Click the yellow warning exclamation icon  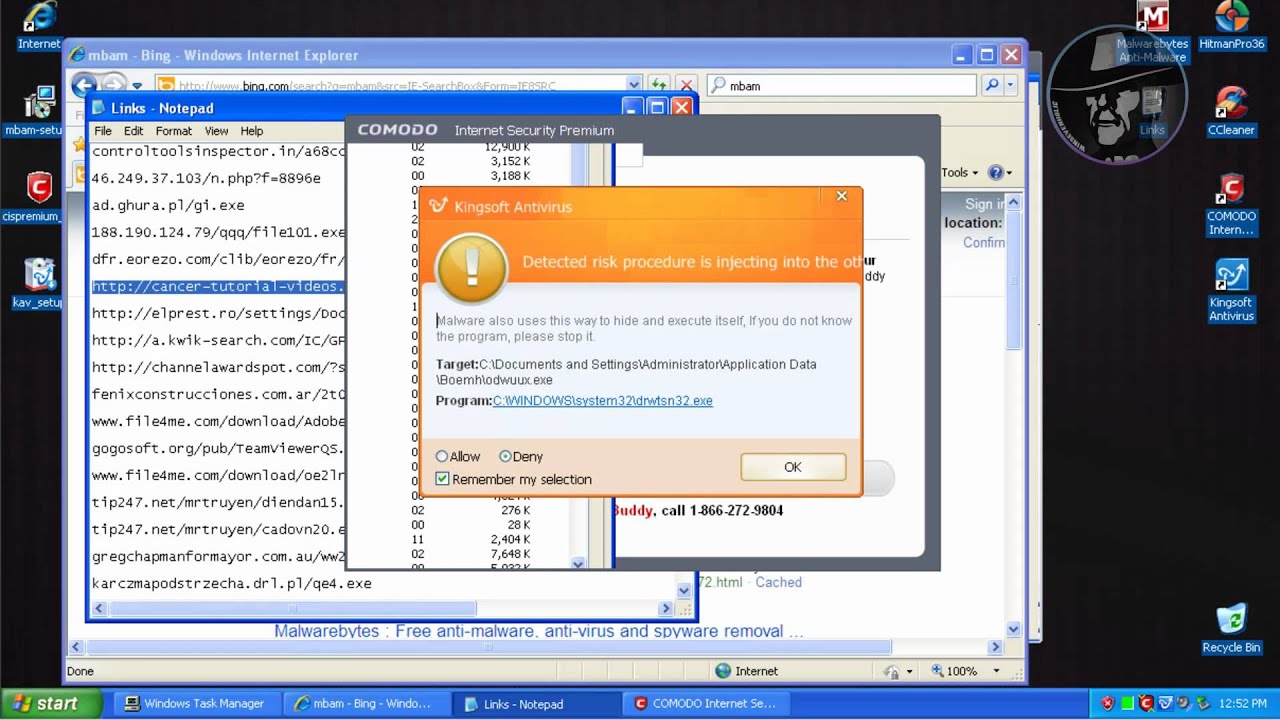(x=472, y=267)
